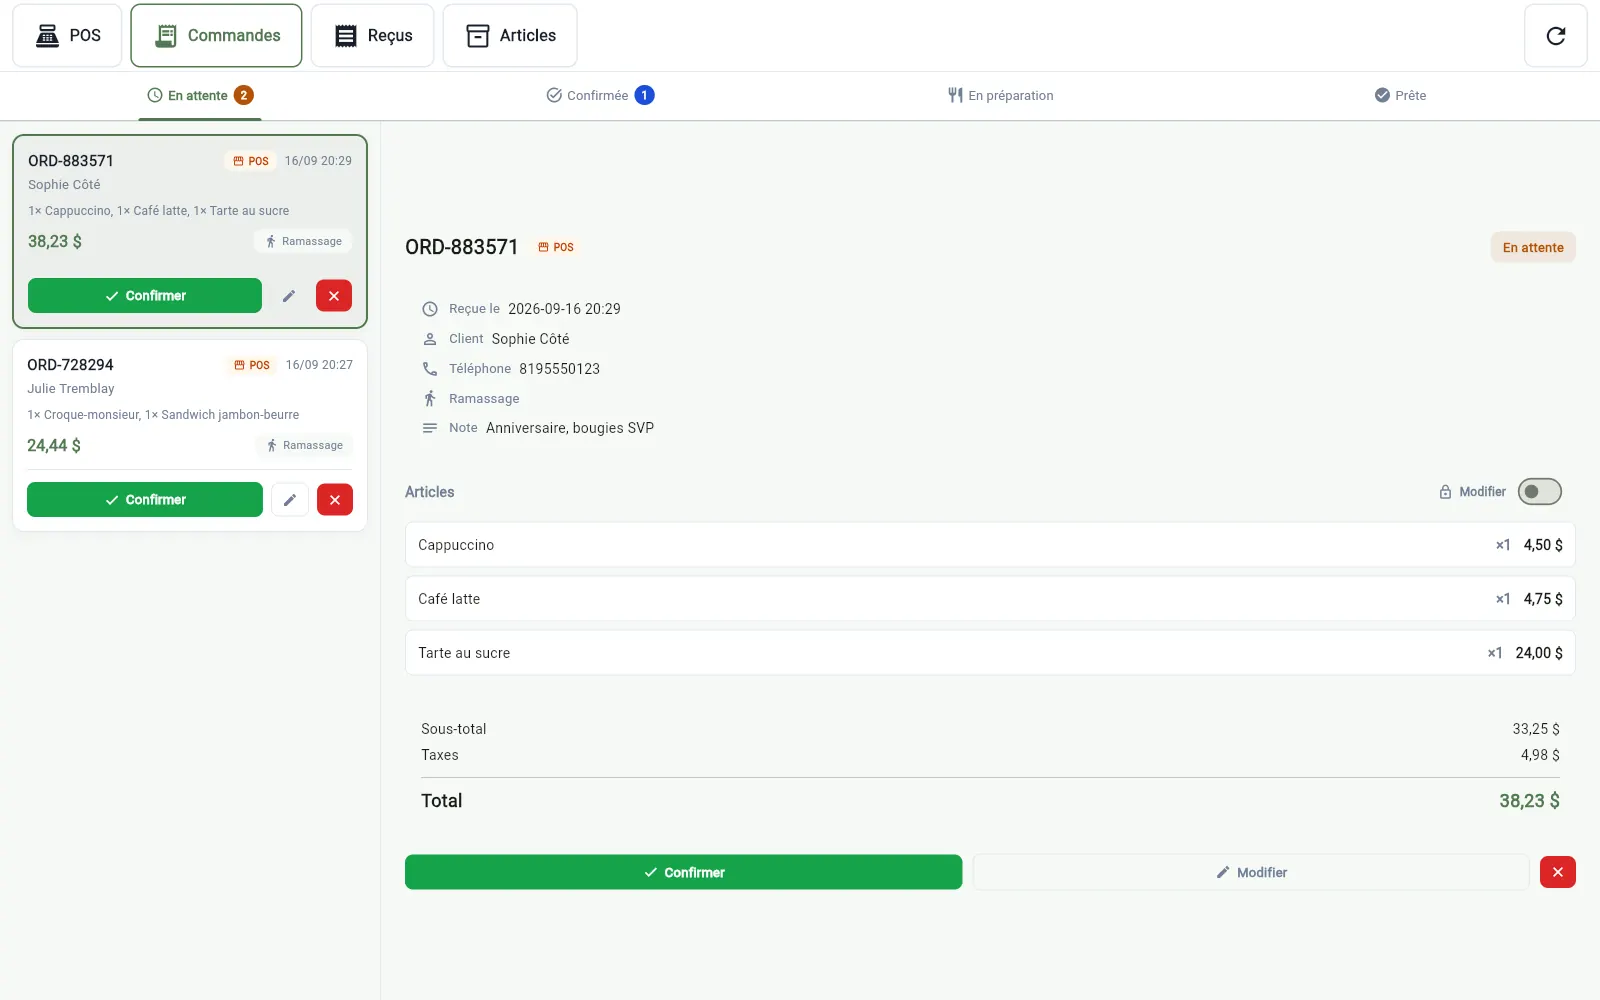The image size is (1600, 1000).
Task: Show the Prête orders
Action: tap(1400, 96)
